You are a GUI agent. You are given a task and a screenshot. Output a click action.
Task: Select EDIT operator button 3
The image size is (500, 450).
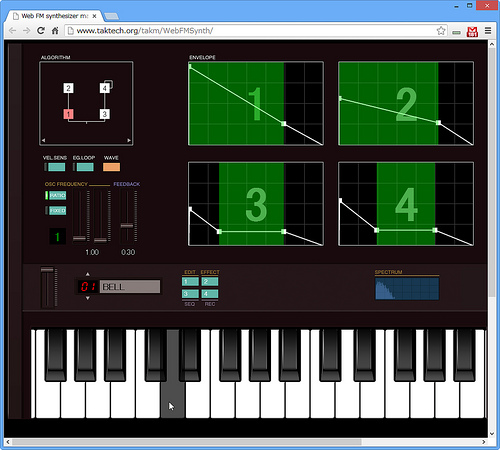pyautogui.click(x=190, y=294)
